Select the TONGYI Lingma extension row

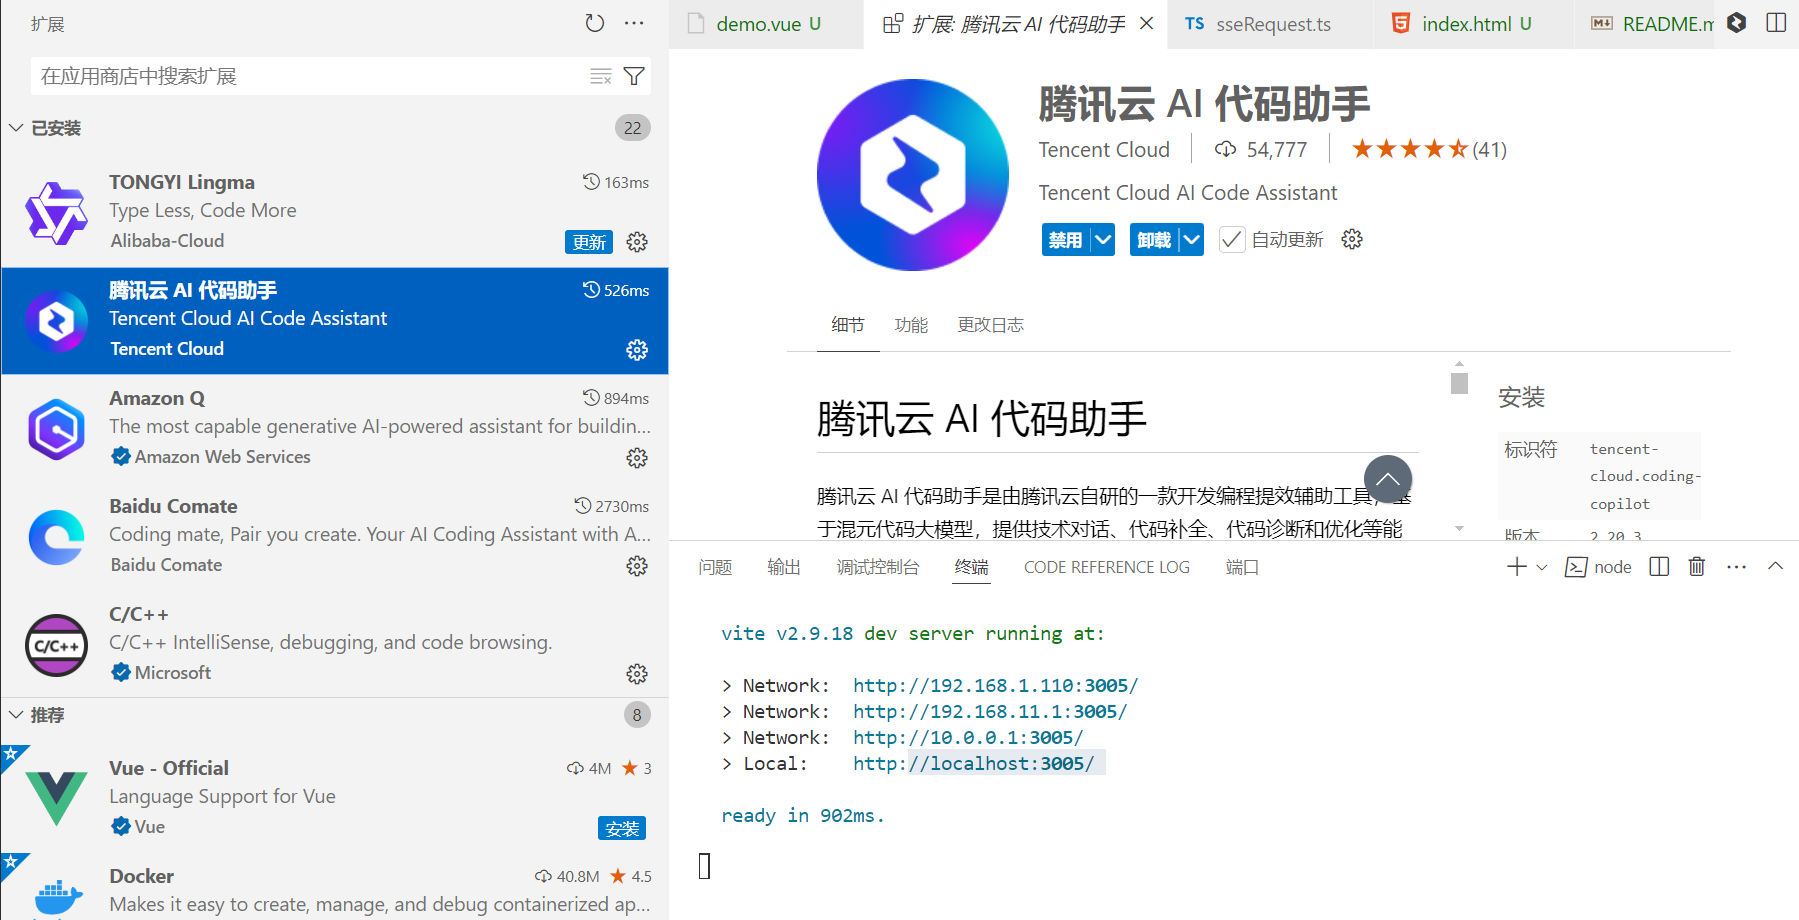pyautogui.click(x=335, y=212)
